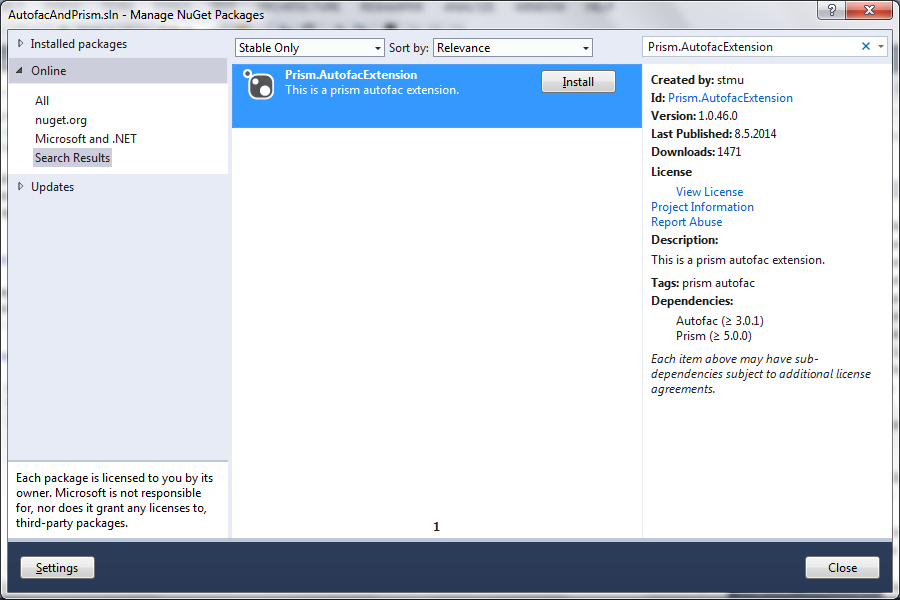Click the Prism.AutofacExtension package icon

point(259,84)
